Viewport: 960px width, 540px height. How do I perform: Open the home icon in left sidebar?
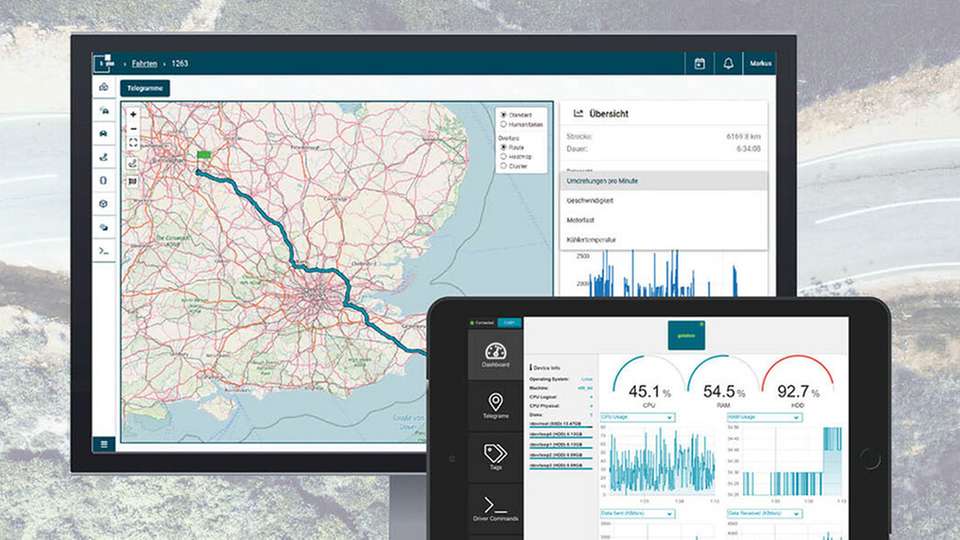tap(104, 87)
